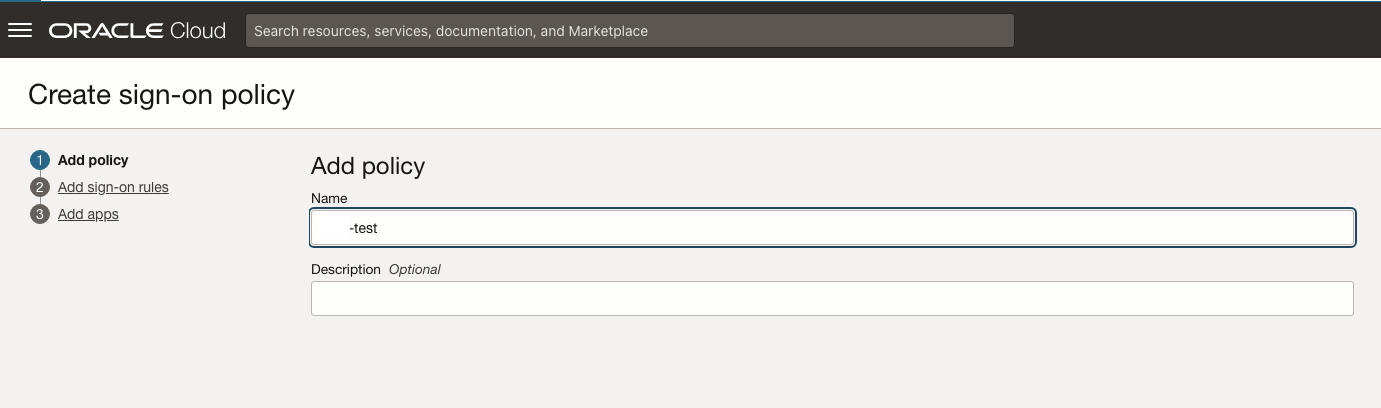Click the step 1 number circle

click(x=40, y=160)
